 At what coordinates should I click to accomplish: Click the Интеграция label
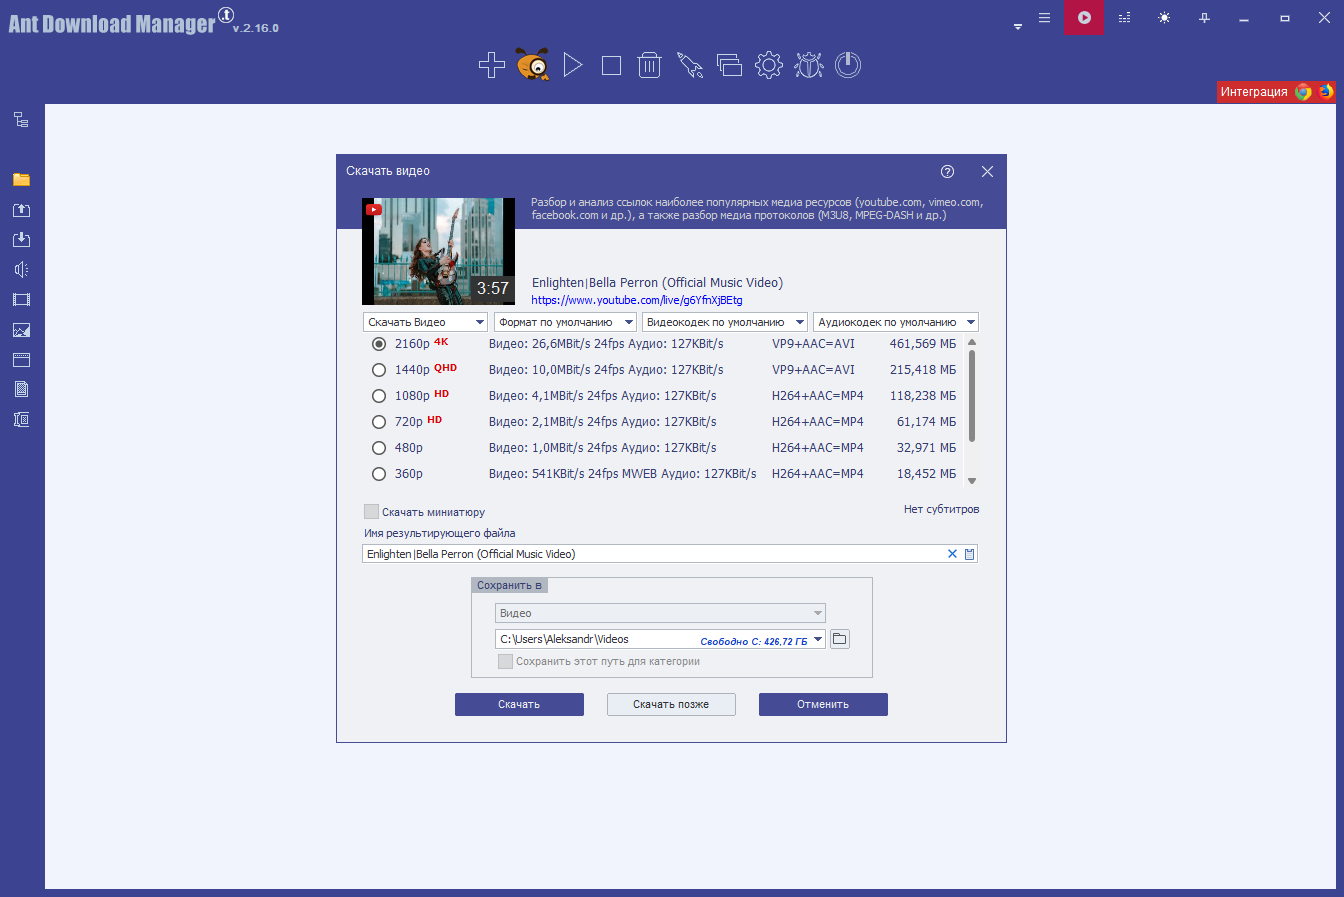pyautogui.click(x=1254, y=92)
